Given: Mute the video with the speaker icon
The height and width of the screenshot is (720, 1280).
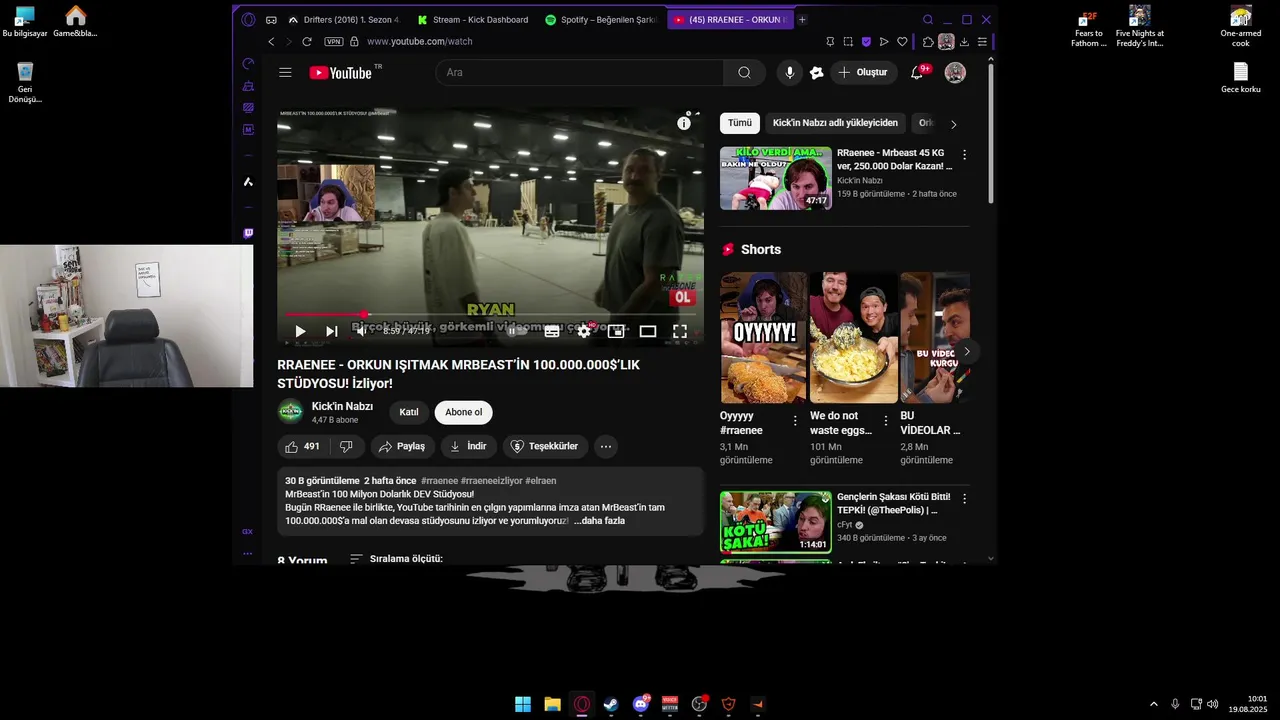Looking at the screenshot, I should (x=362, y=331).
